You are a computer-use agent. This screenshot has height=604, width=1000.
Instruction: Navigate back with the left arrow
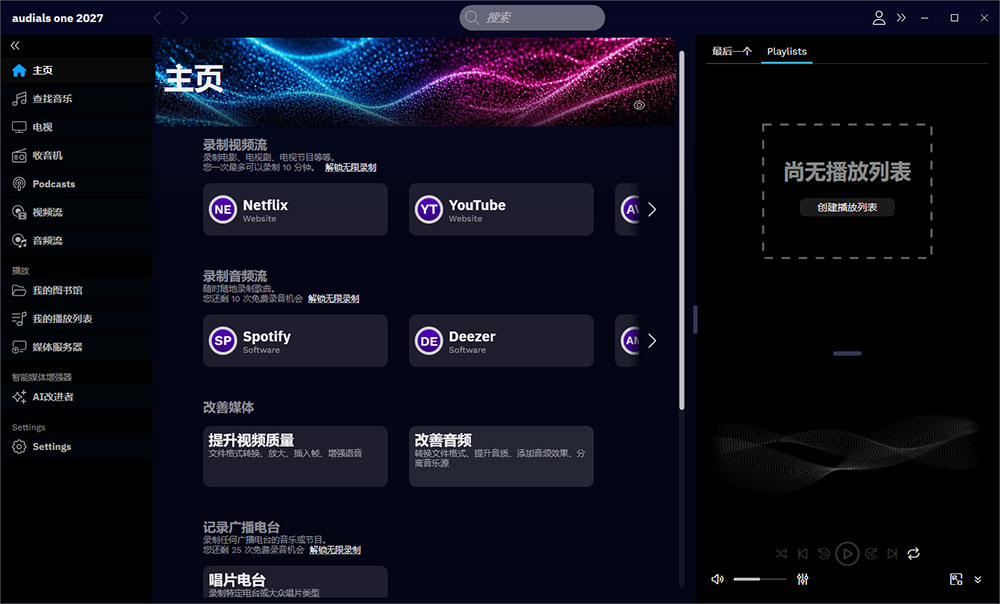pos(158,18)
